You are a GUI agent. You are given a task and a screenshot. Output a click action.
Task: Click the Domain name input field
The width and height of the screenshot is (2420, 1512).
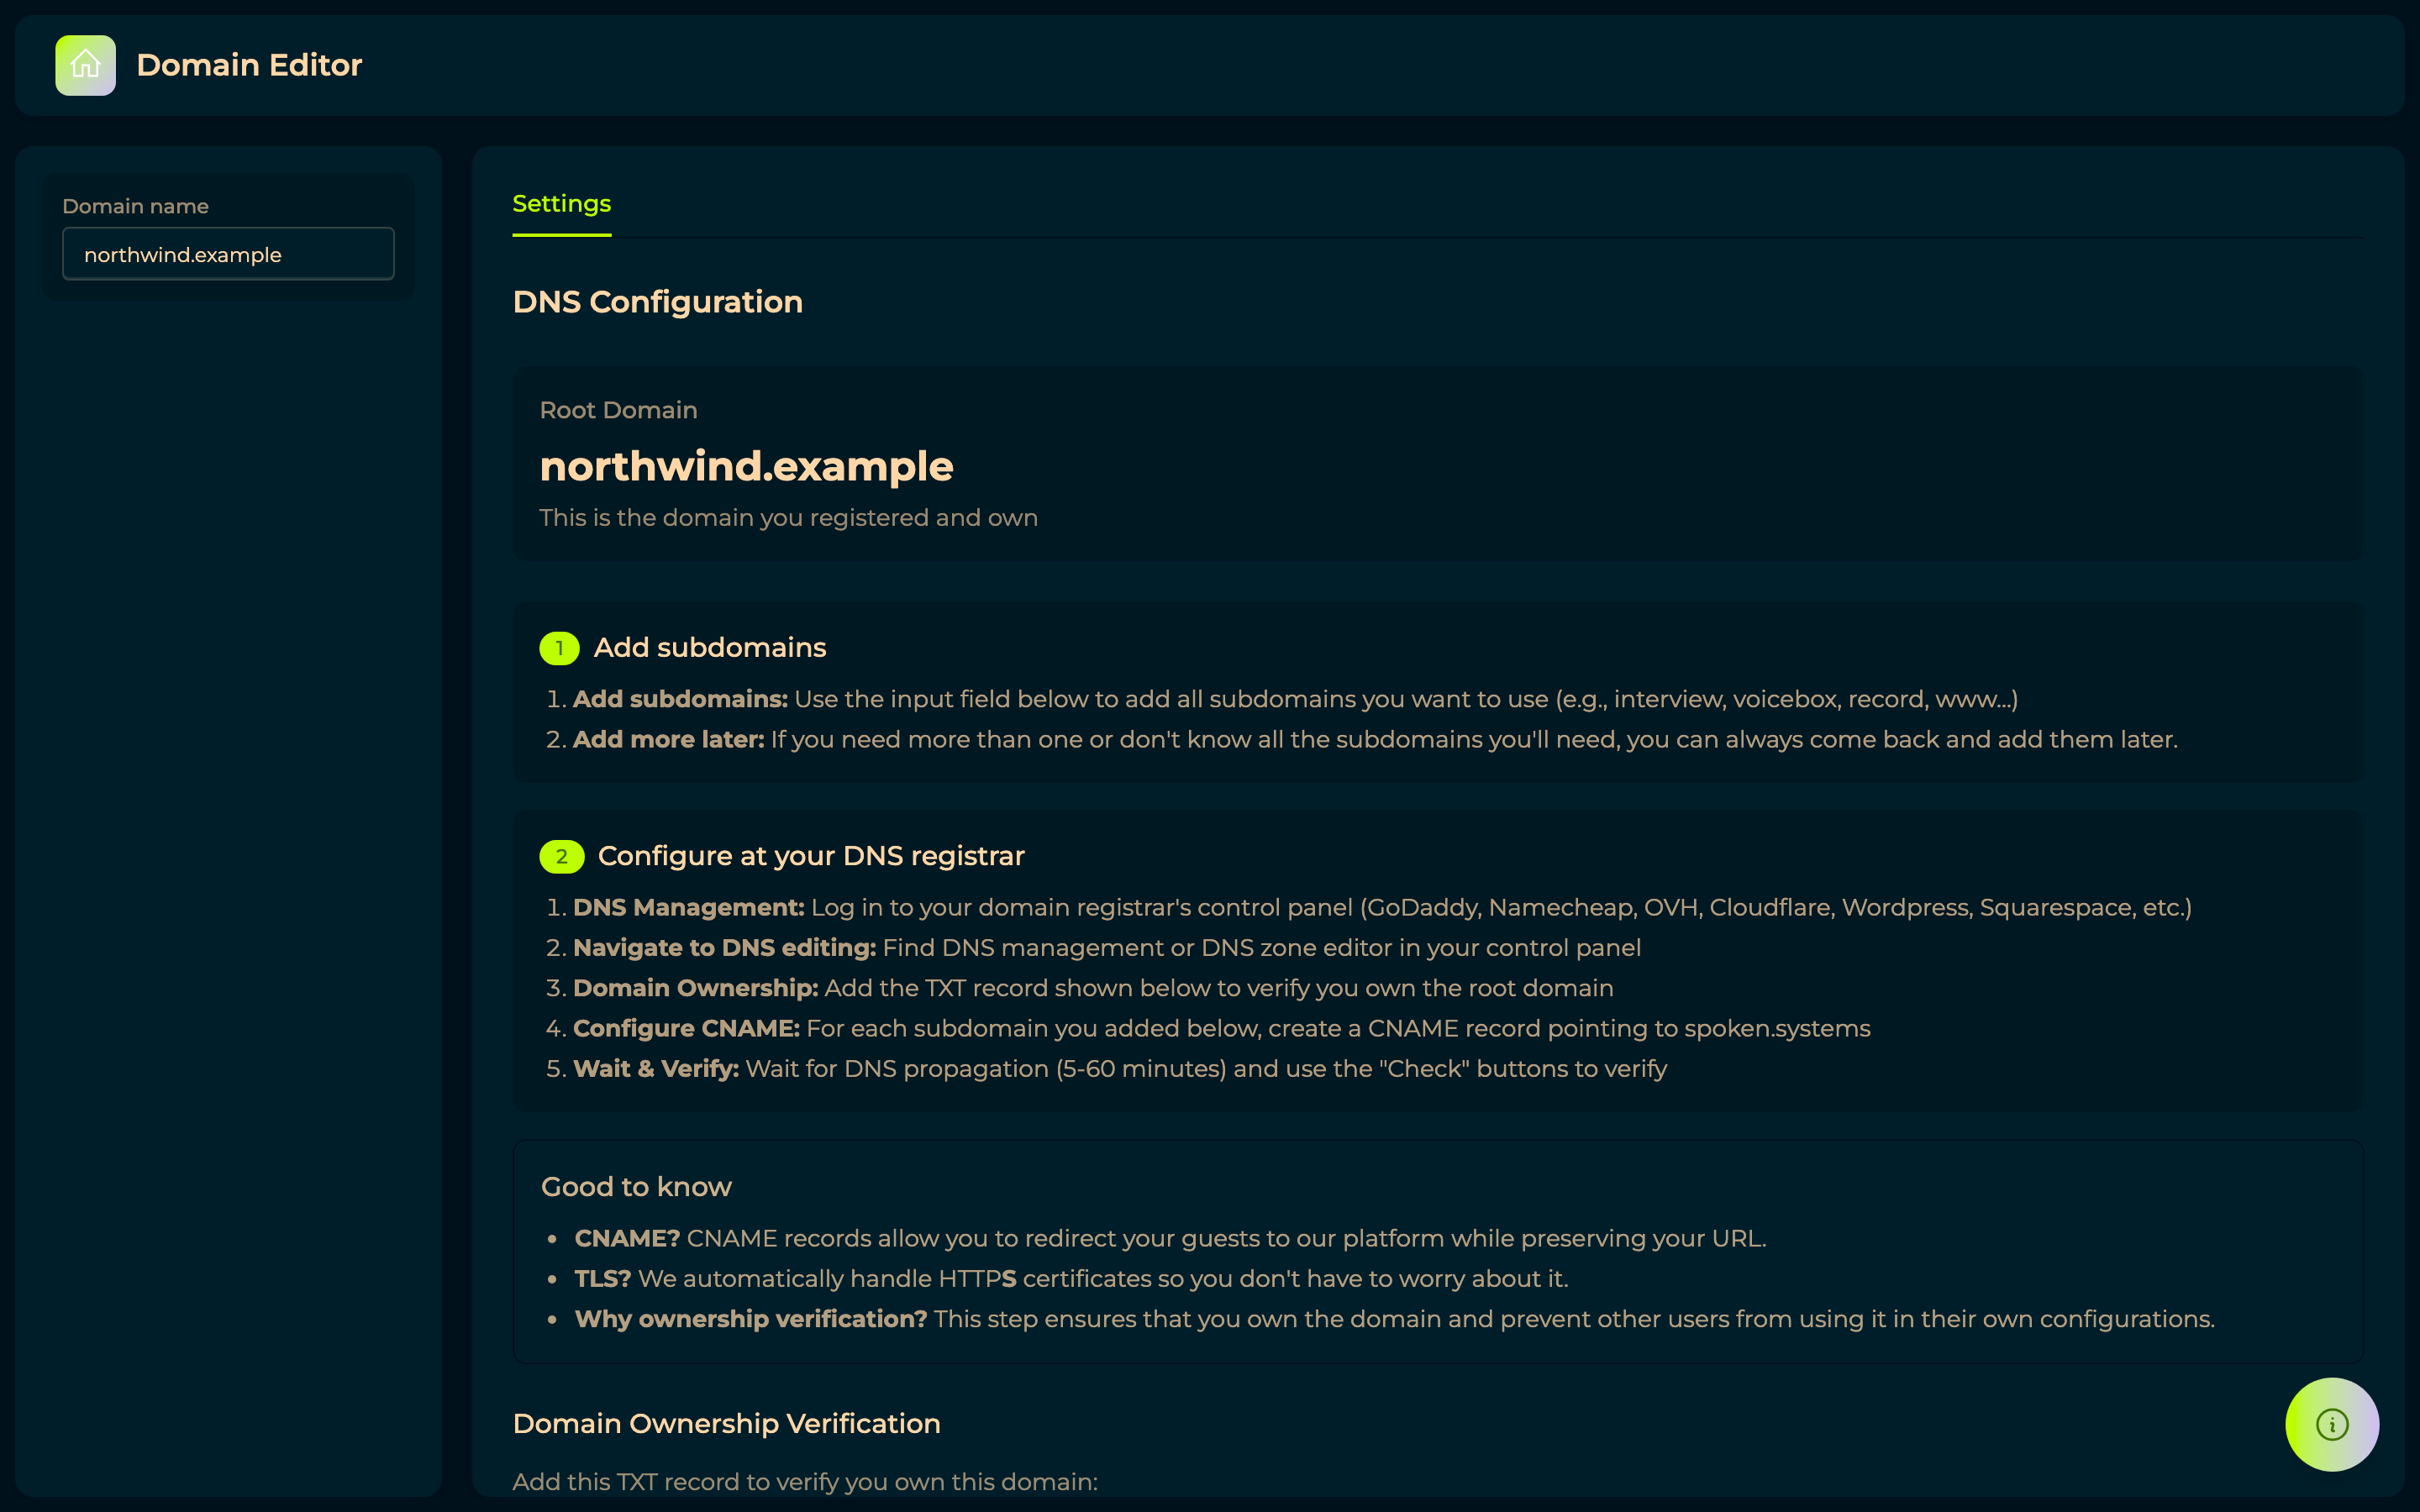(228, 254)
